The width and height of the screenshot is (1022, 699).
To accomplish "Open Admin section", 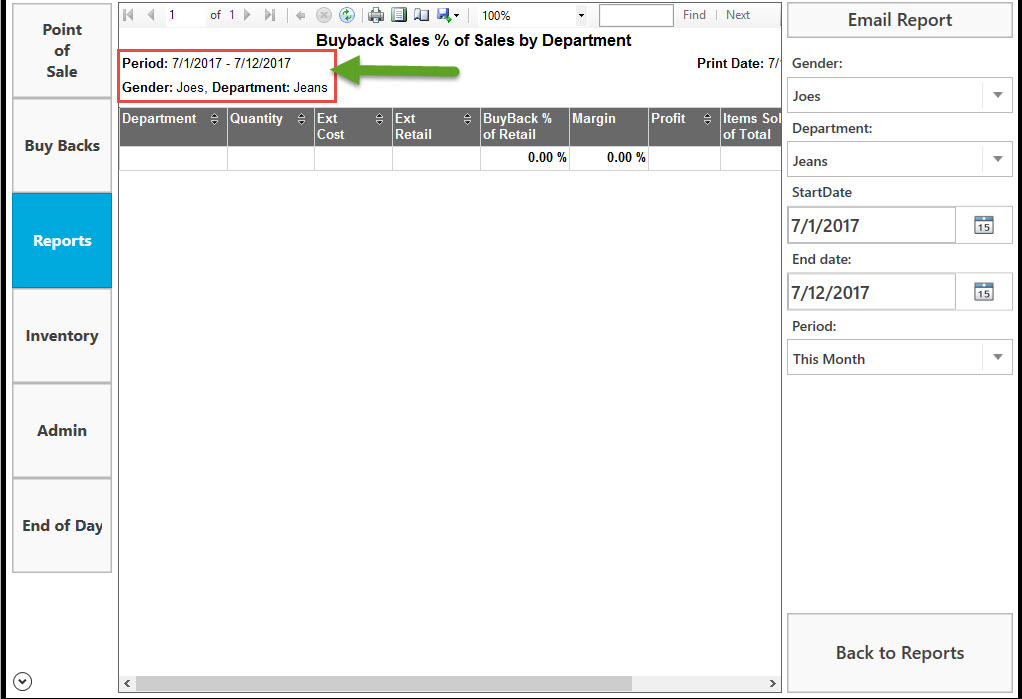I will (x=62, y=430).
